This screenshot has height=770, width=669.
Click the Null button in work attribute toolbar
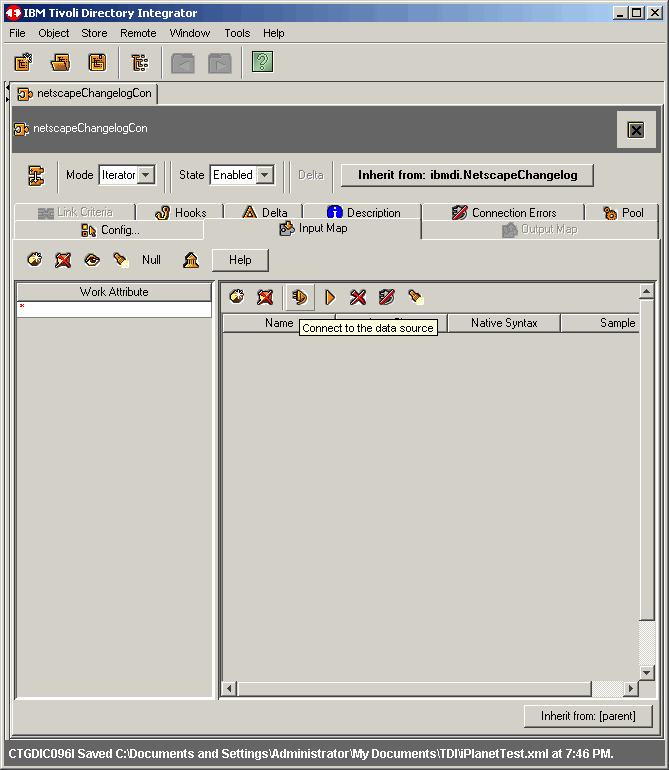[151, 260]
